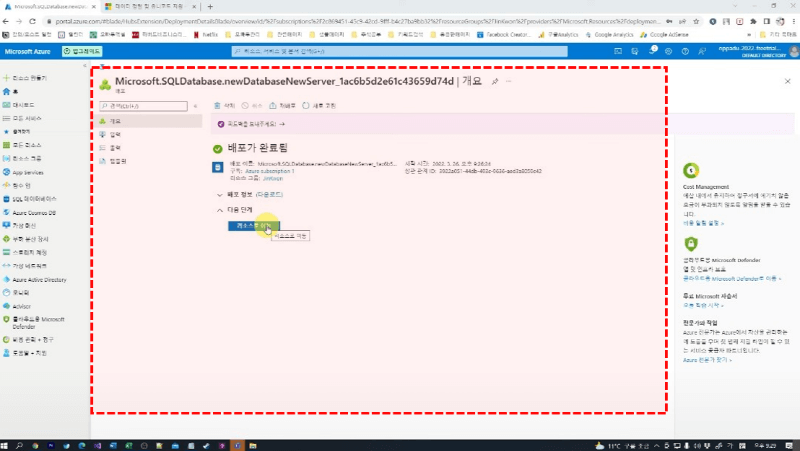Click the upgrade button in Azure header
Screen dimensions: 800x451
pos(82,51)
